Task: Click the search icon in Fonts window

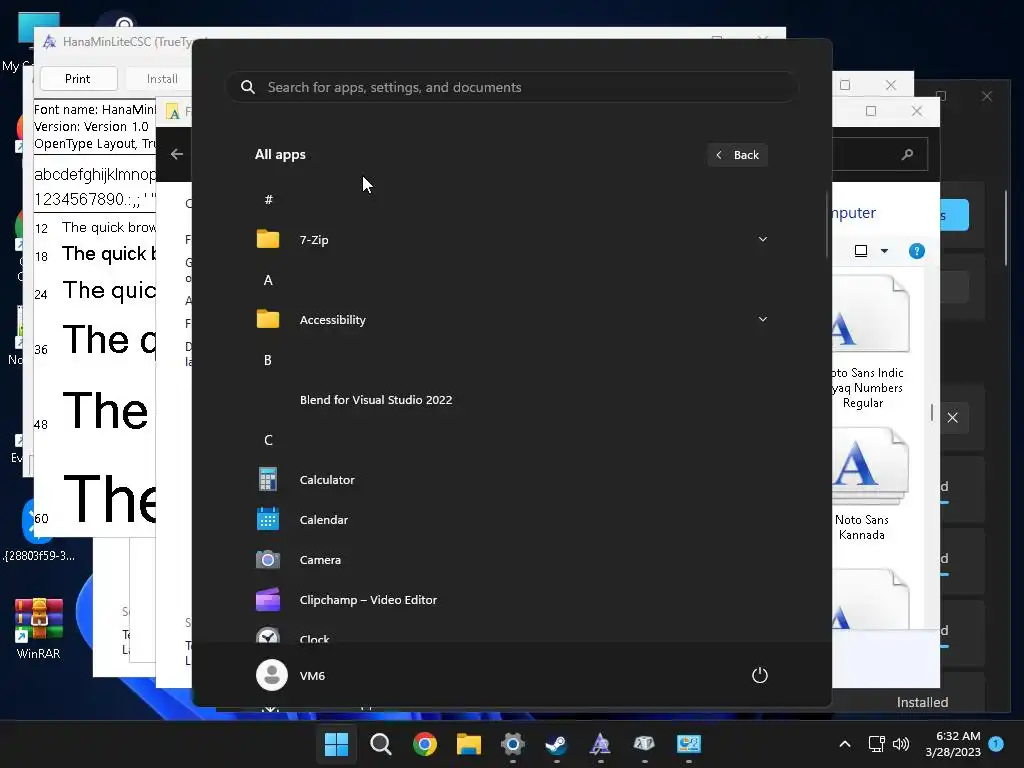Action: (907, 154)
